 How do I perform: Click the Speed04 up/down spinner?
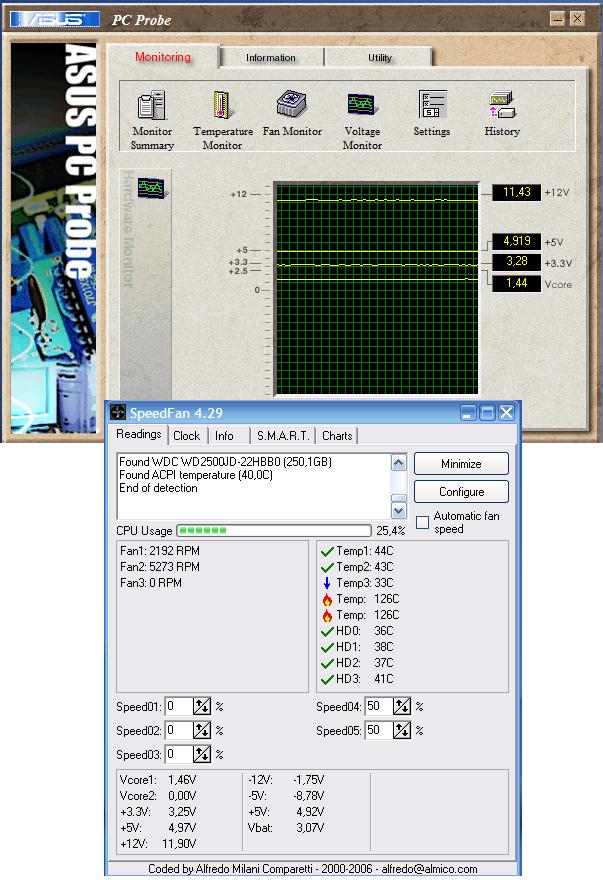click(x=401, y=706)
